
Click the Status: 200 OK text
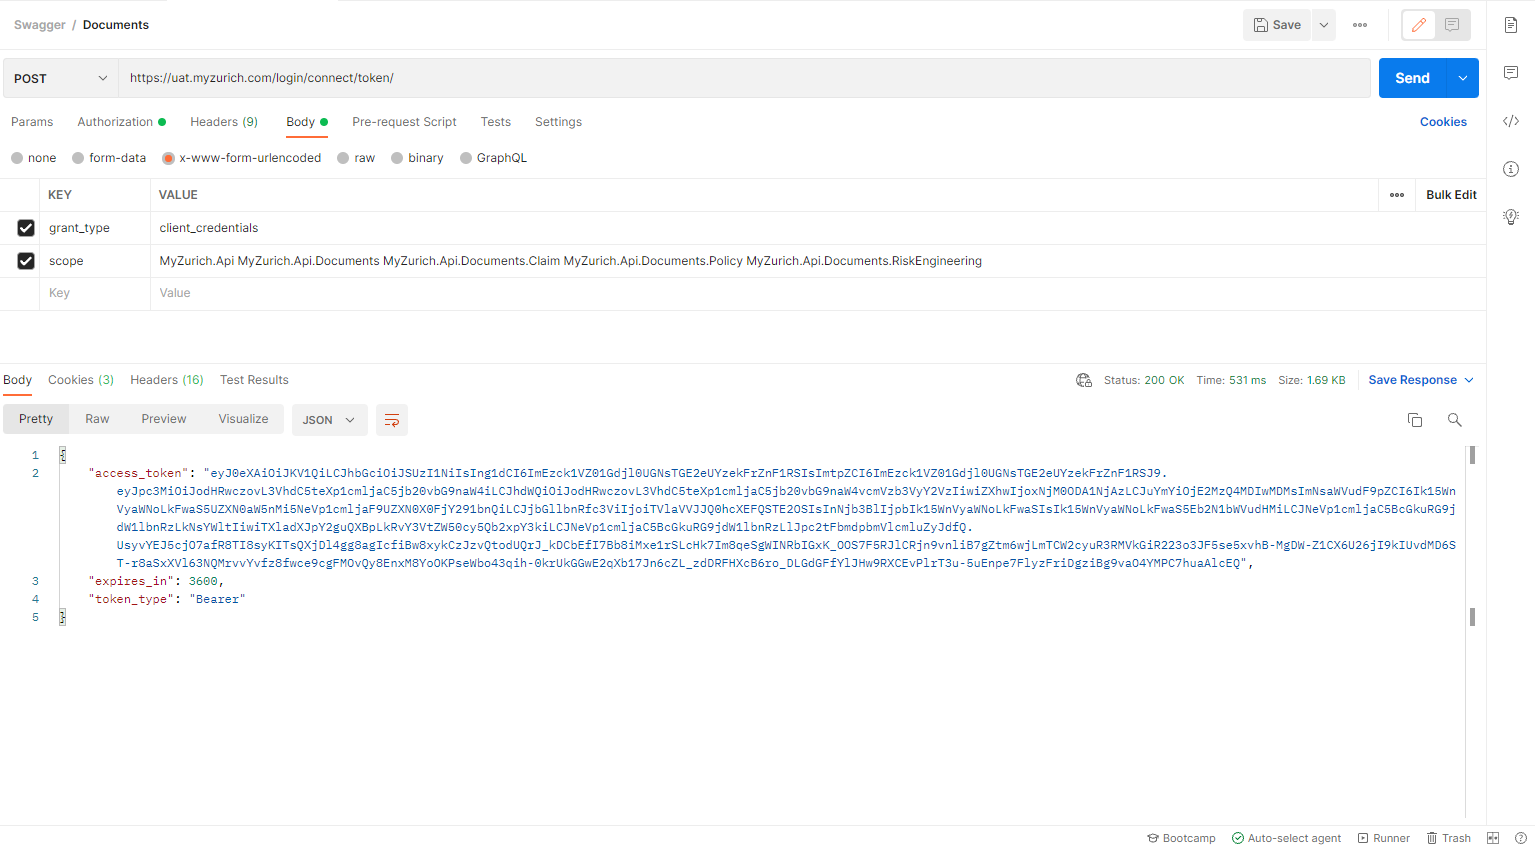[1144, 380]
